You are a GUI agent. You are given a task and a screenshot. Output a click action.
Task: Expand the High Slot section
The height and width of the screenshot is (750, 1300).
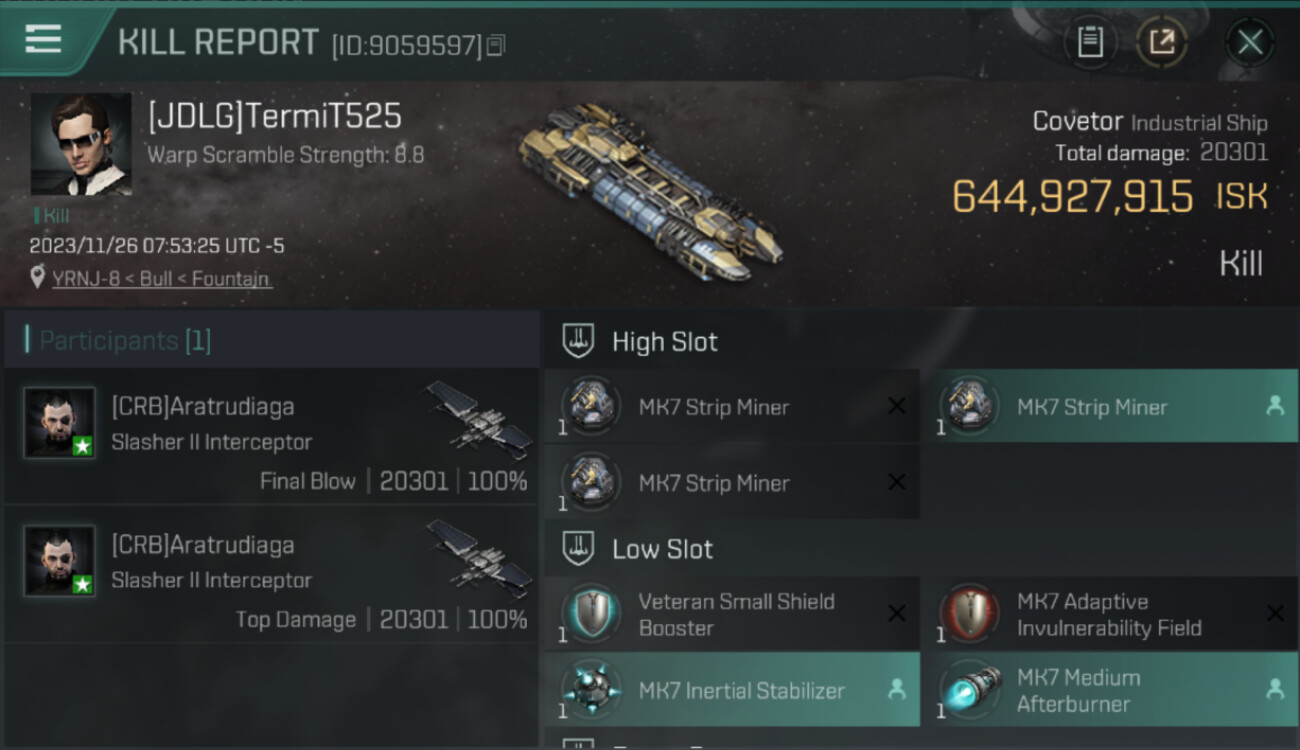(x=665, y=342)
